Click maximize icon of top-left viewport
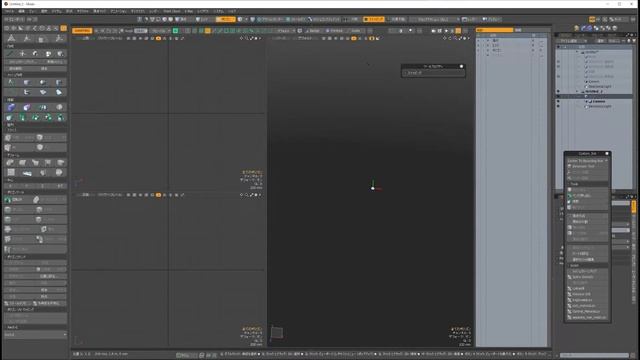This screenshot has height=360, width=640. [251, 38]
